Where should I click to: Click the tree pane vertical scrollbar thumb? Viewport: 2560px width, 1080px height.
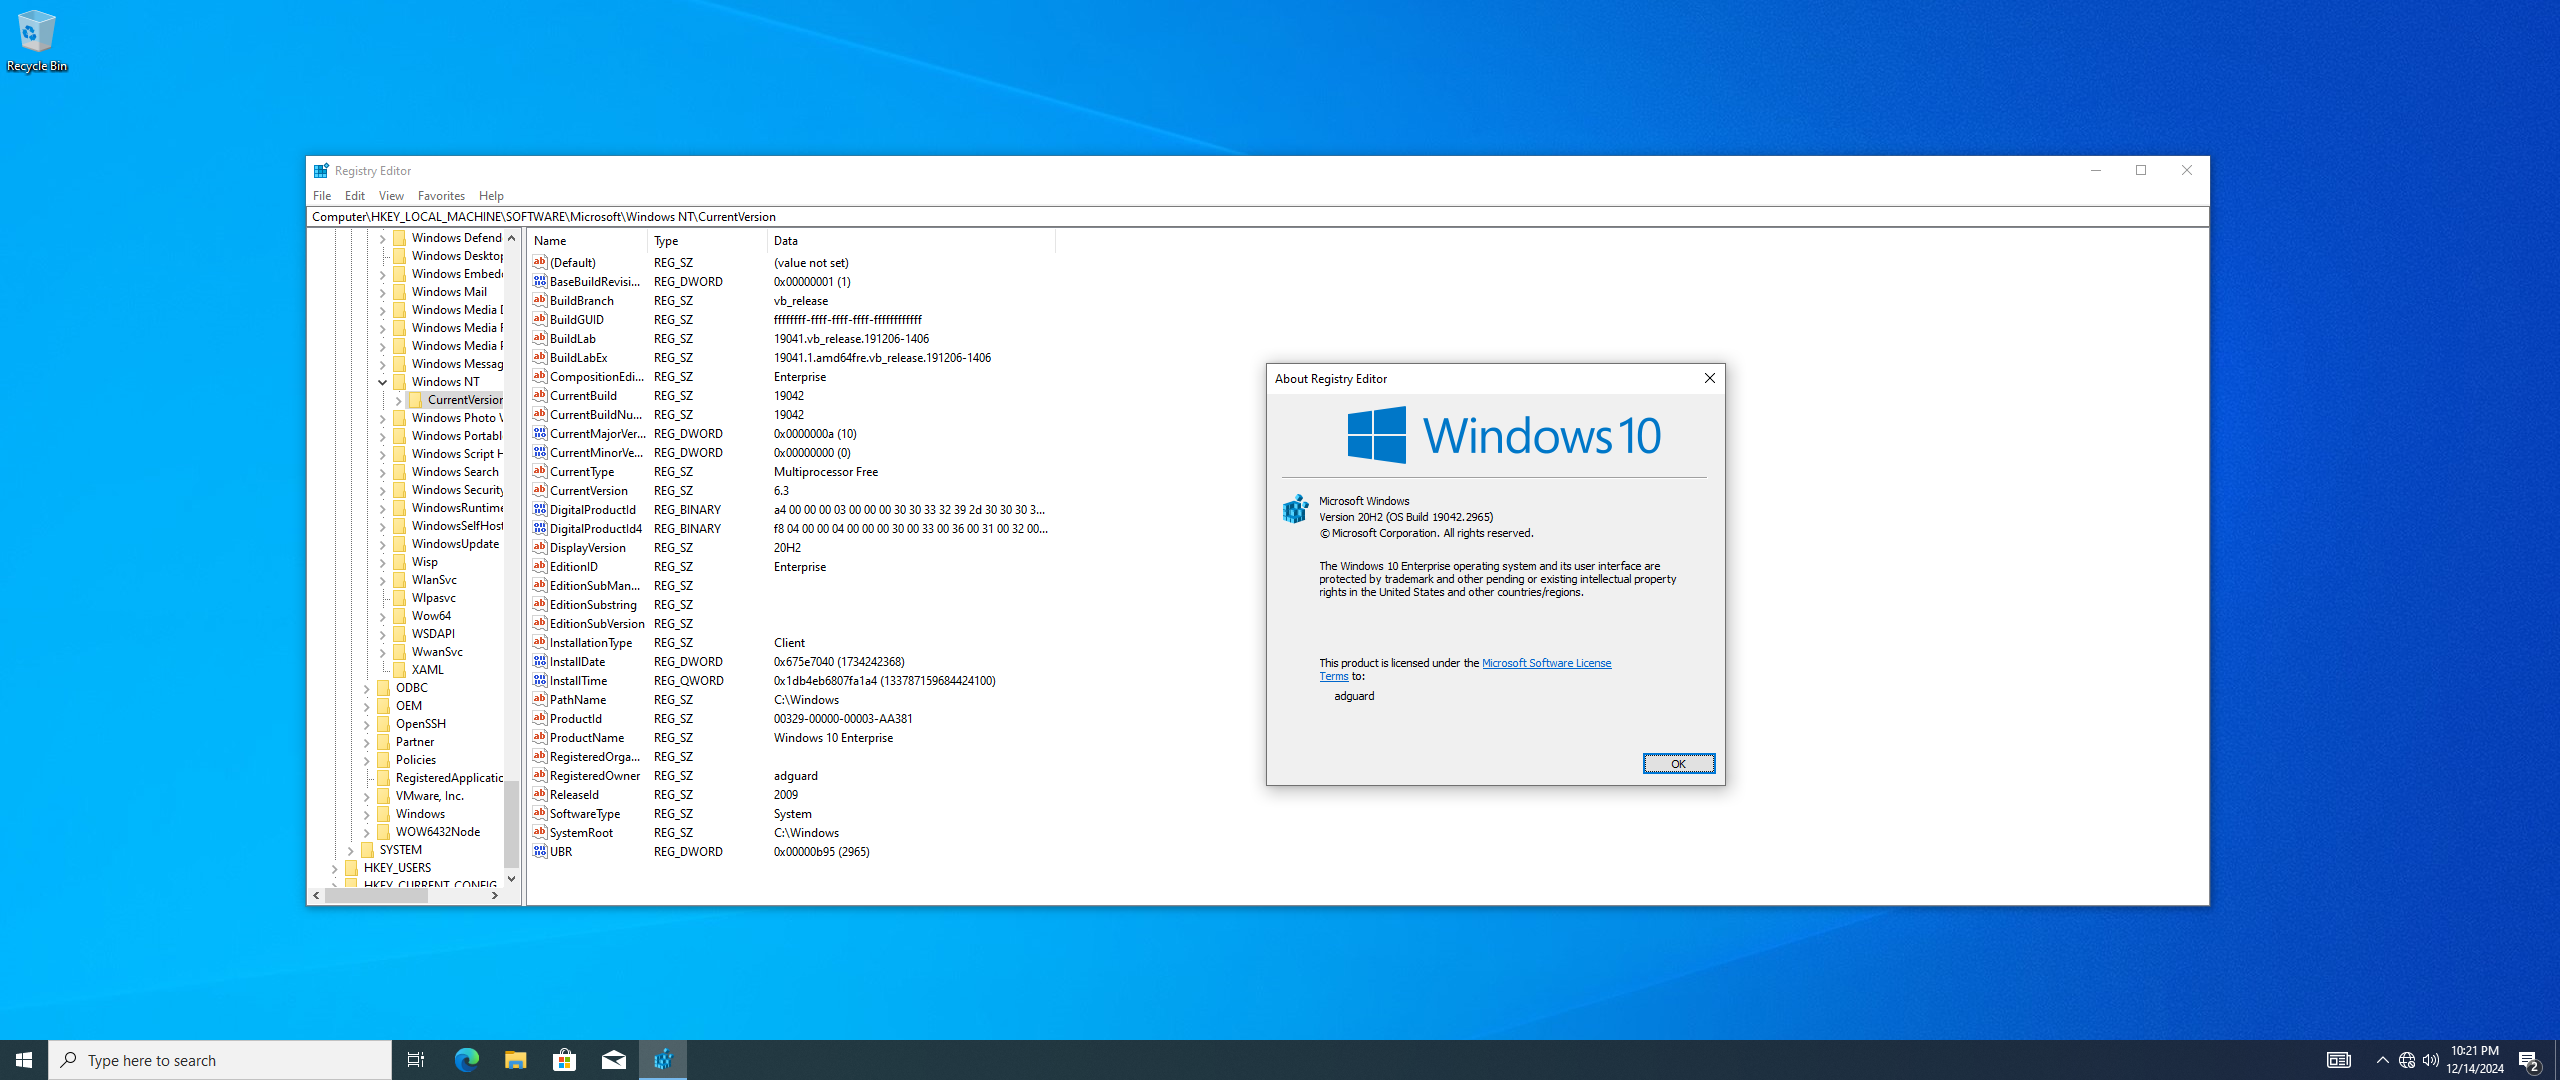(x=511, y=823)
